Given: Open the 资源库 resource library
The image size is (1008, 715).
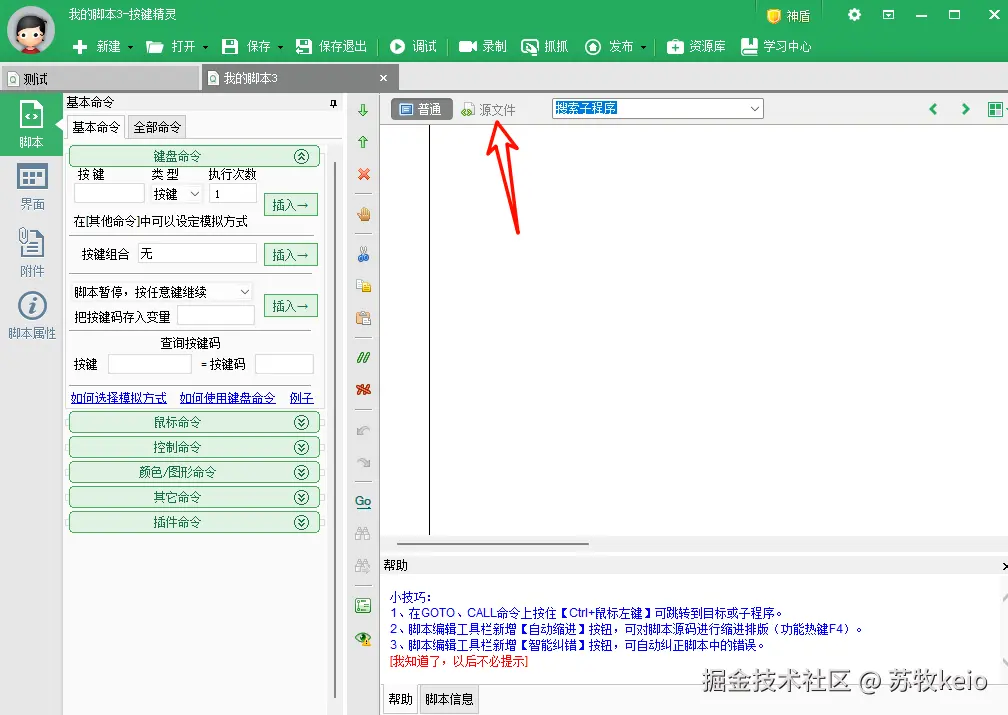Looking at the screenshot, I should (x=696, y=46).
